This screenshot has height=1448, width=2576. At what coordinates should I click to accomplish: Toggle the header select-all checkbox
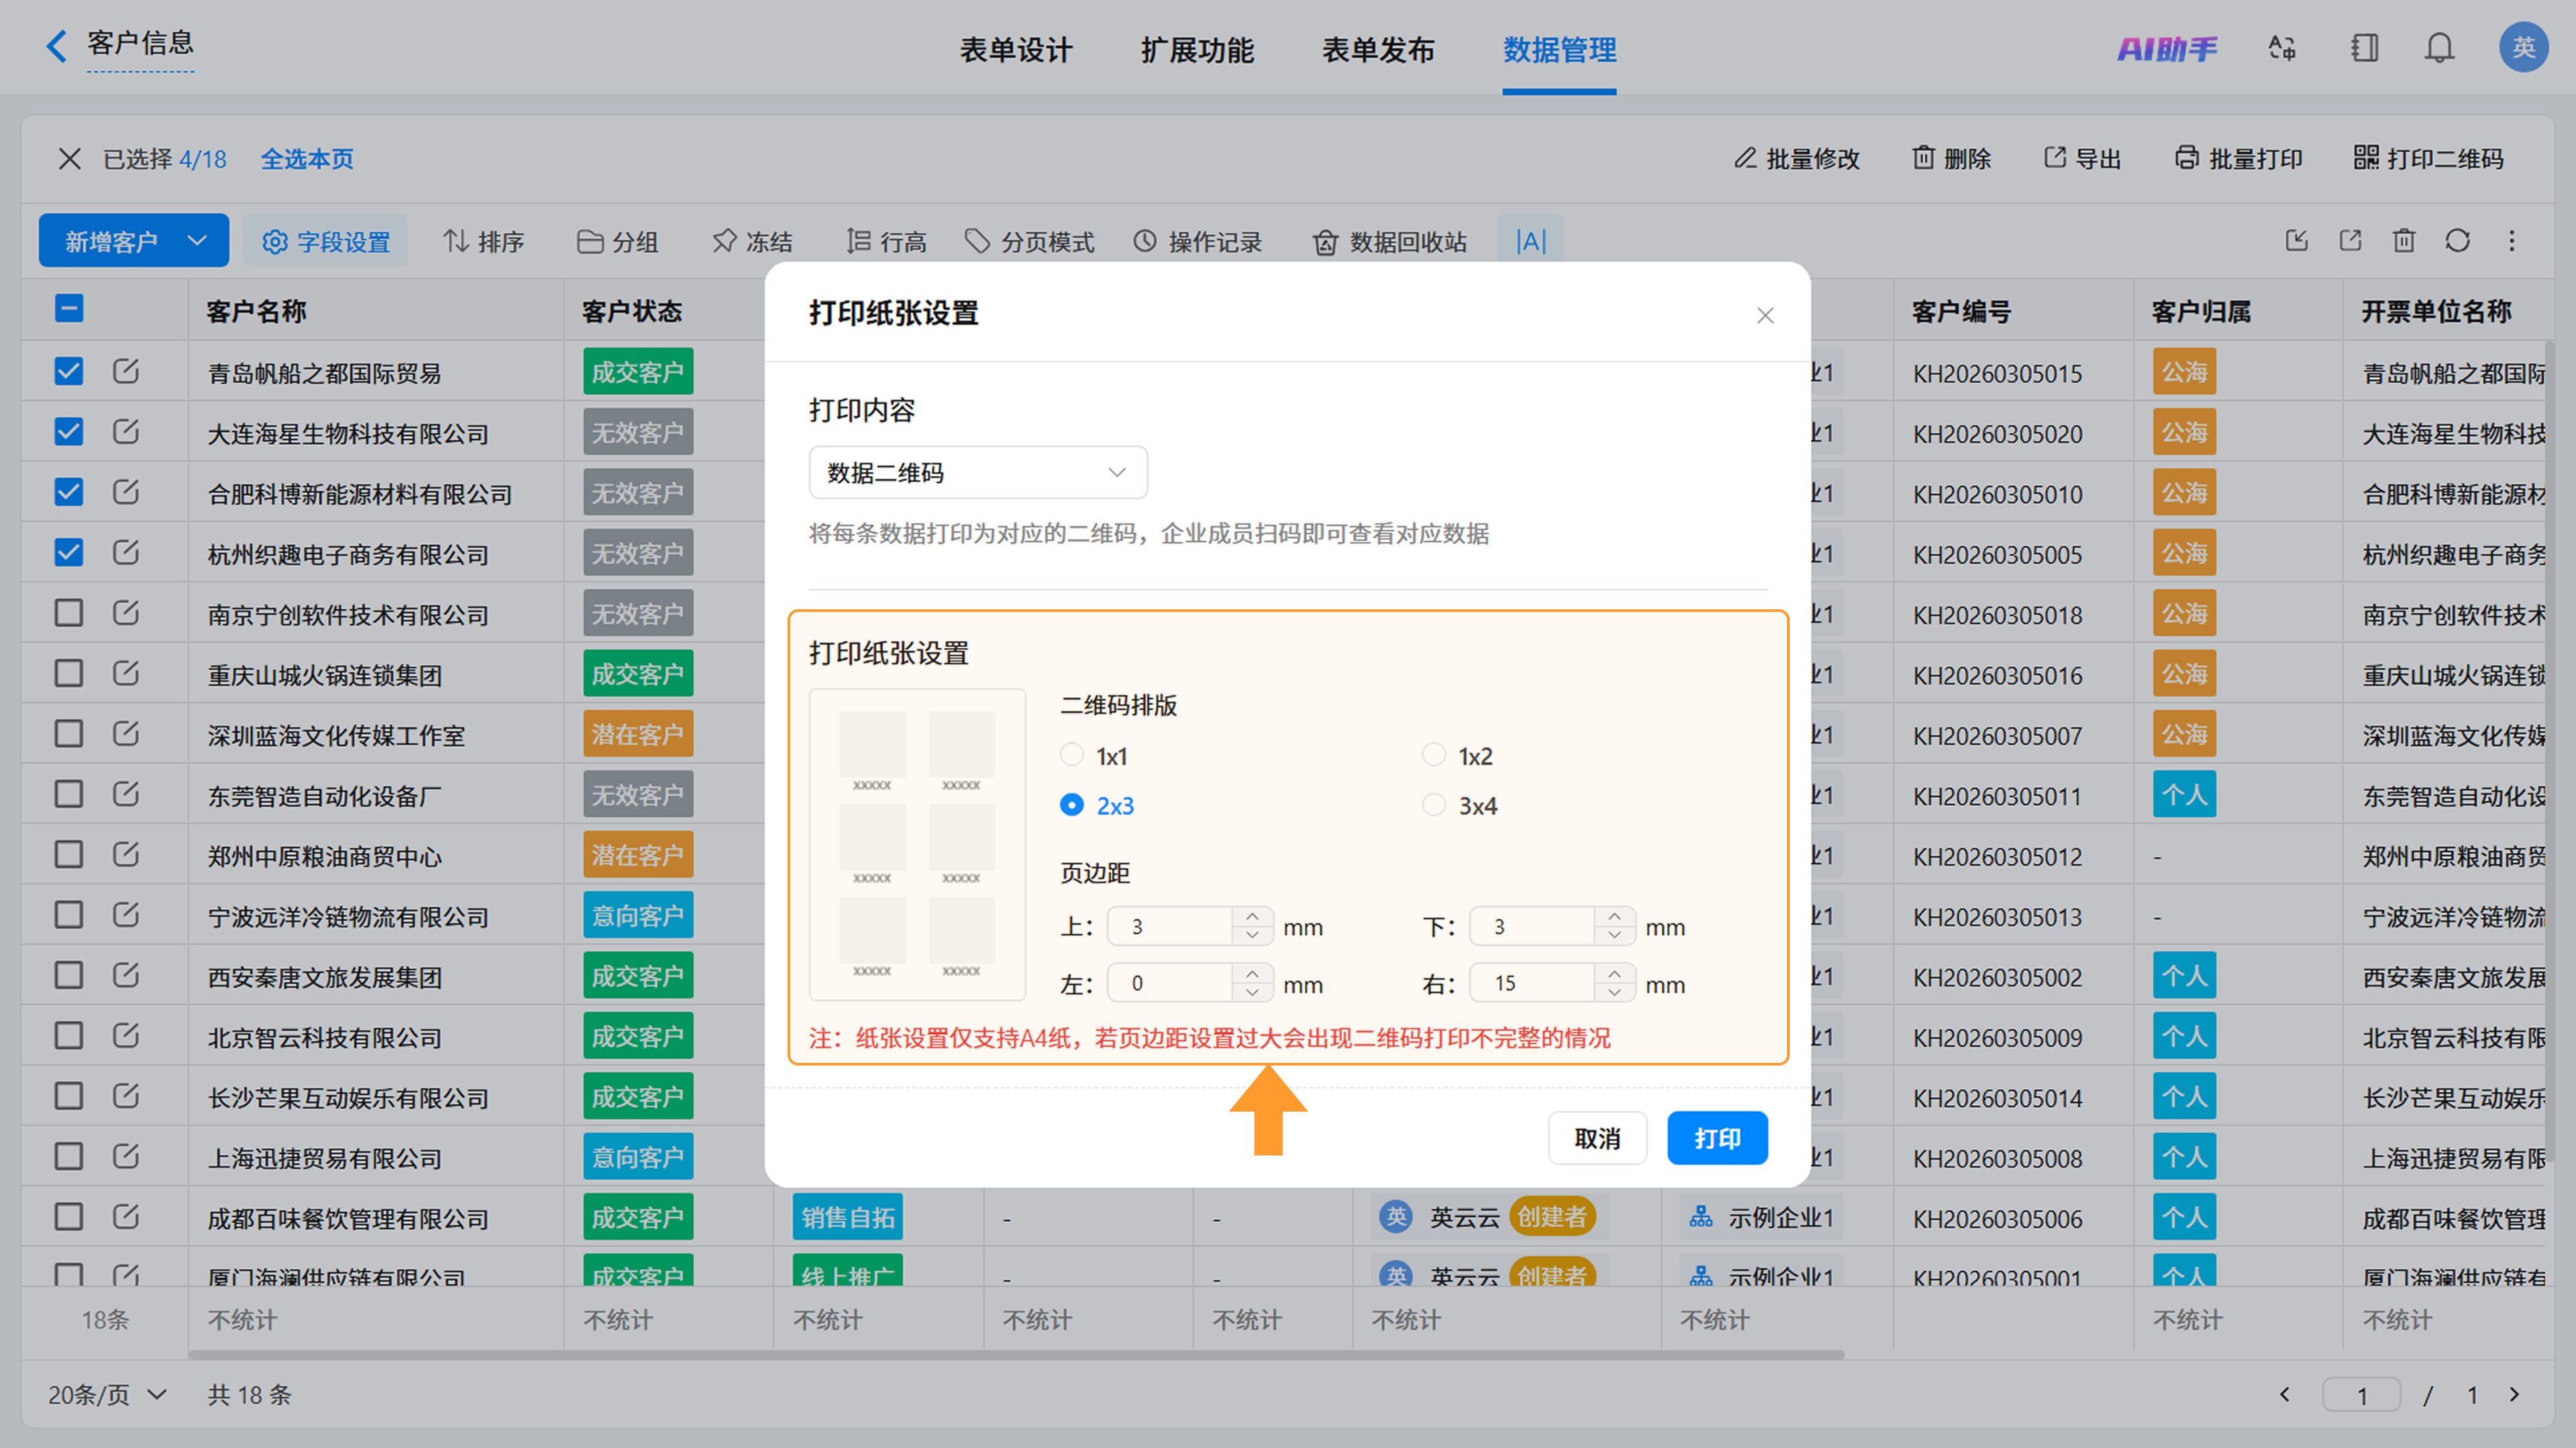coord(68,309)
